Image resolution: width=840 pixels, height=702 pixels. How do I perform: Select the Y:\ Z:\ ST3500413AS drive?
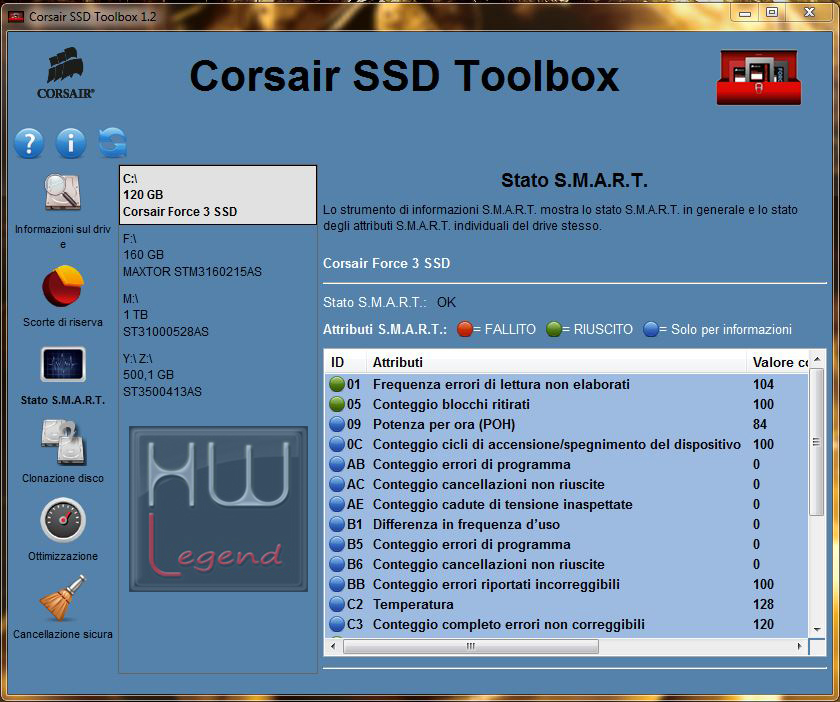[218, 375]
